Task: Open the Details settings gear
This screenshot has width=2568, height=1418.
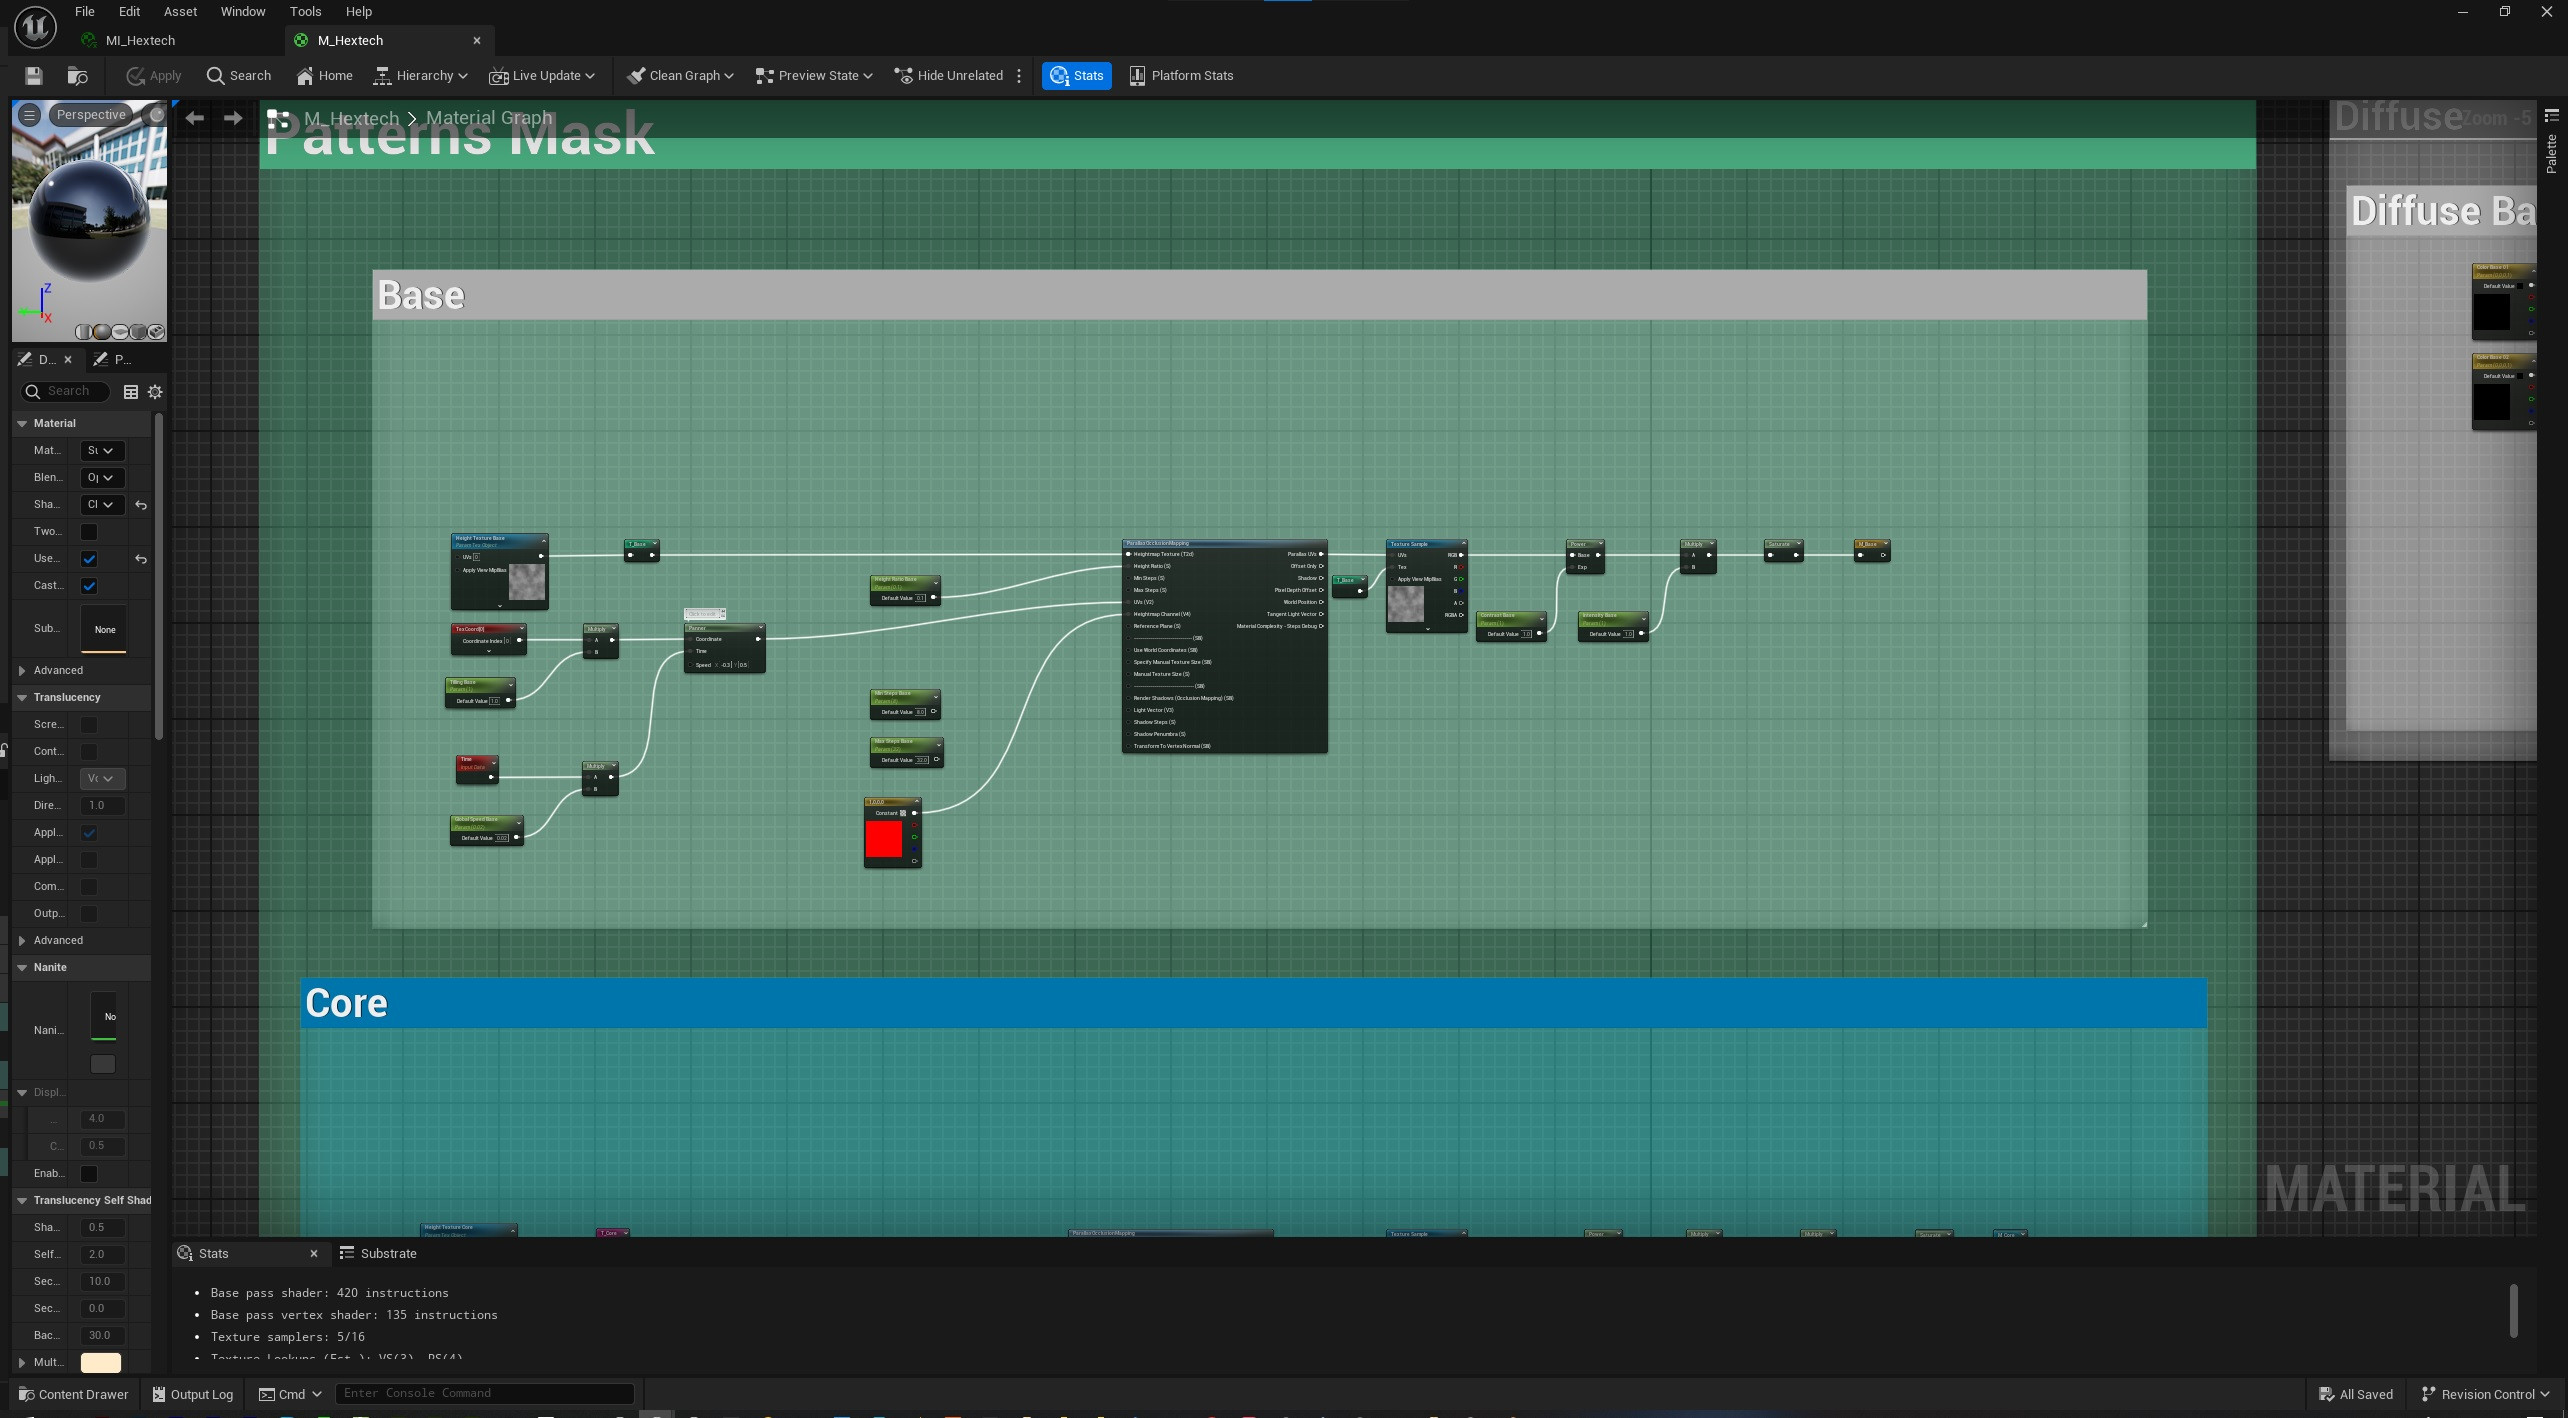Action: (155, 392)
